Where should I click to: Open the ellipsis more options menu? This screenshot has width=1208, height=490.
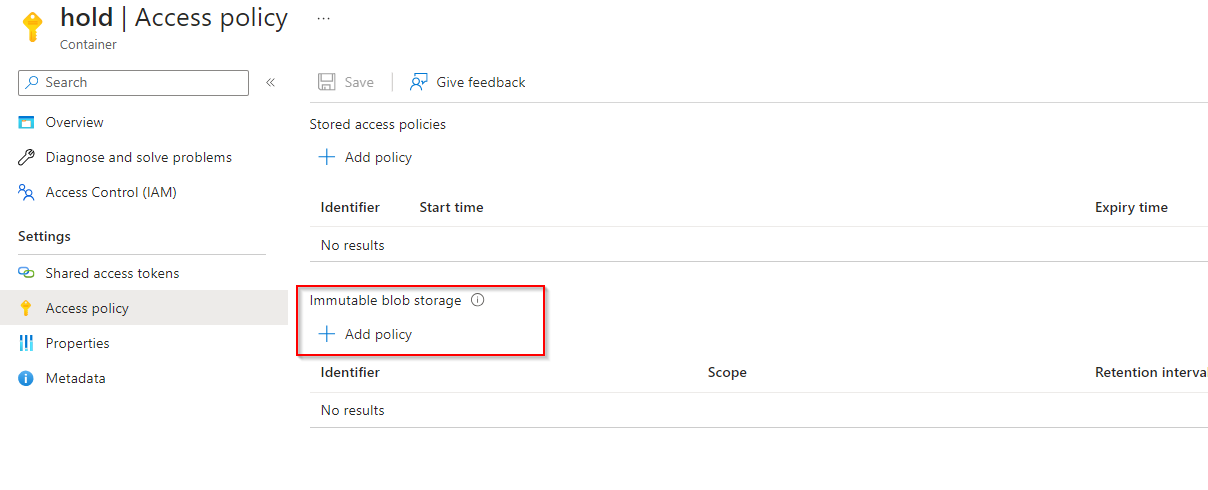(323, 18)
